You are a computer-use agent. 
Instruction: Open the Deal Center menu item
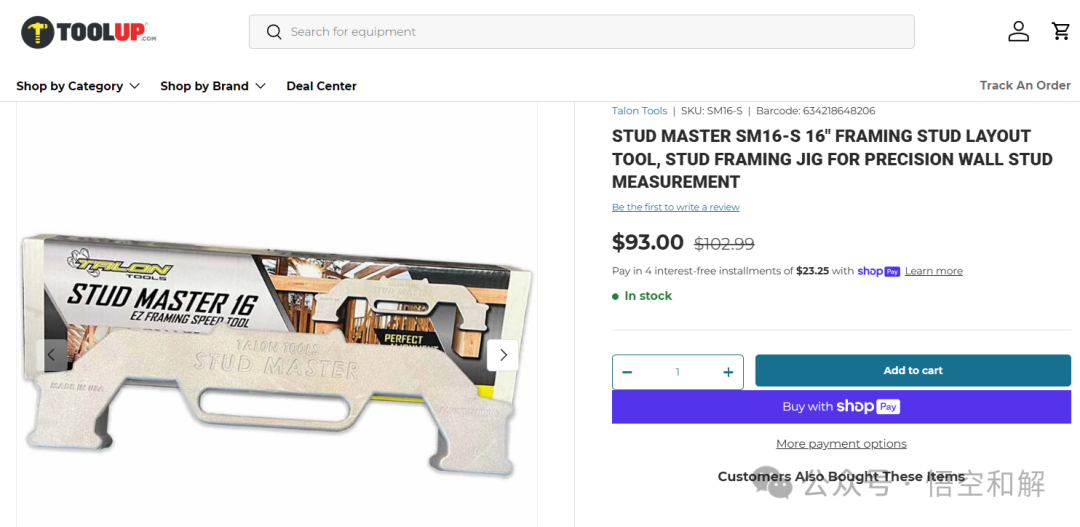pos(322,86)
